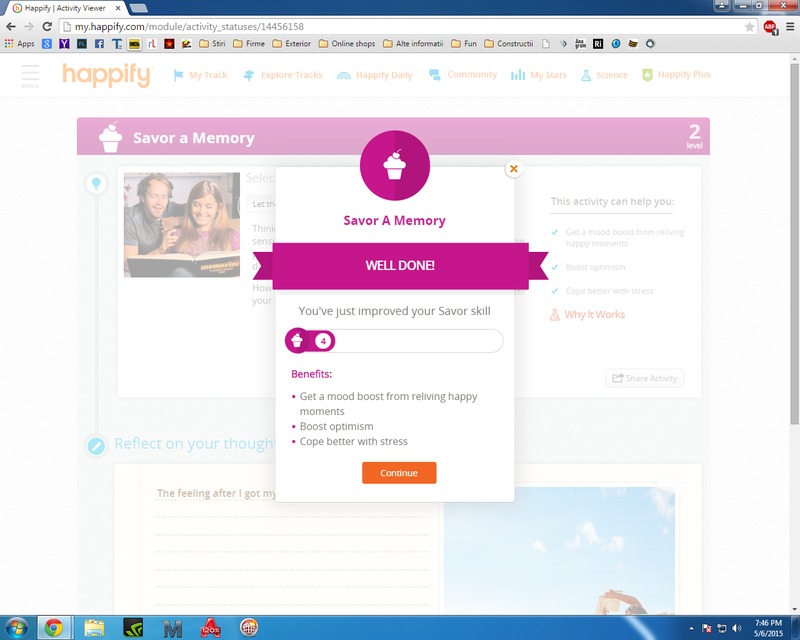Open Science in navigation
This screenshot has width=800, height=640.
604,75
